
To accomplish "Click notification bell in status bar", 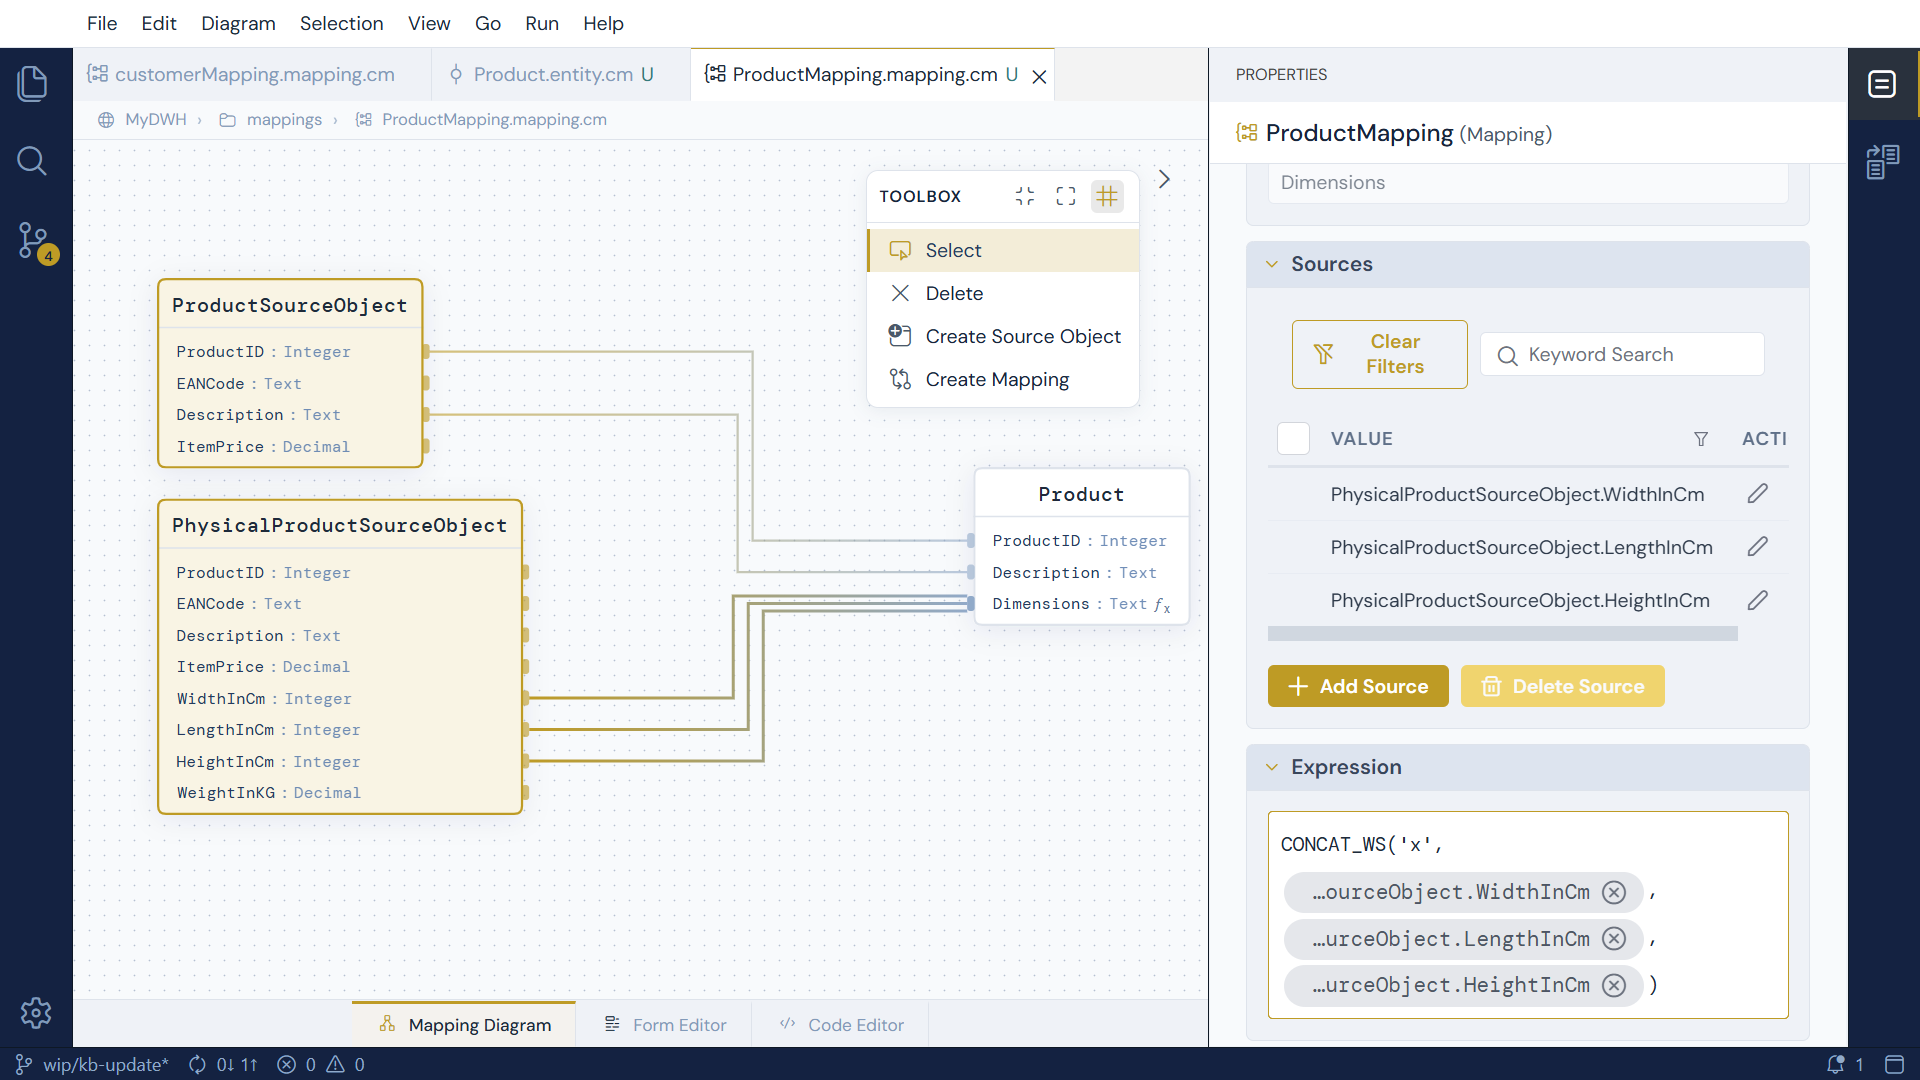I will pyautogui.click(x=1836, y=1064).
